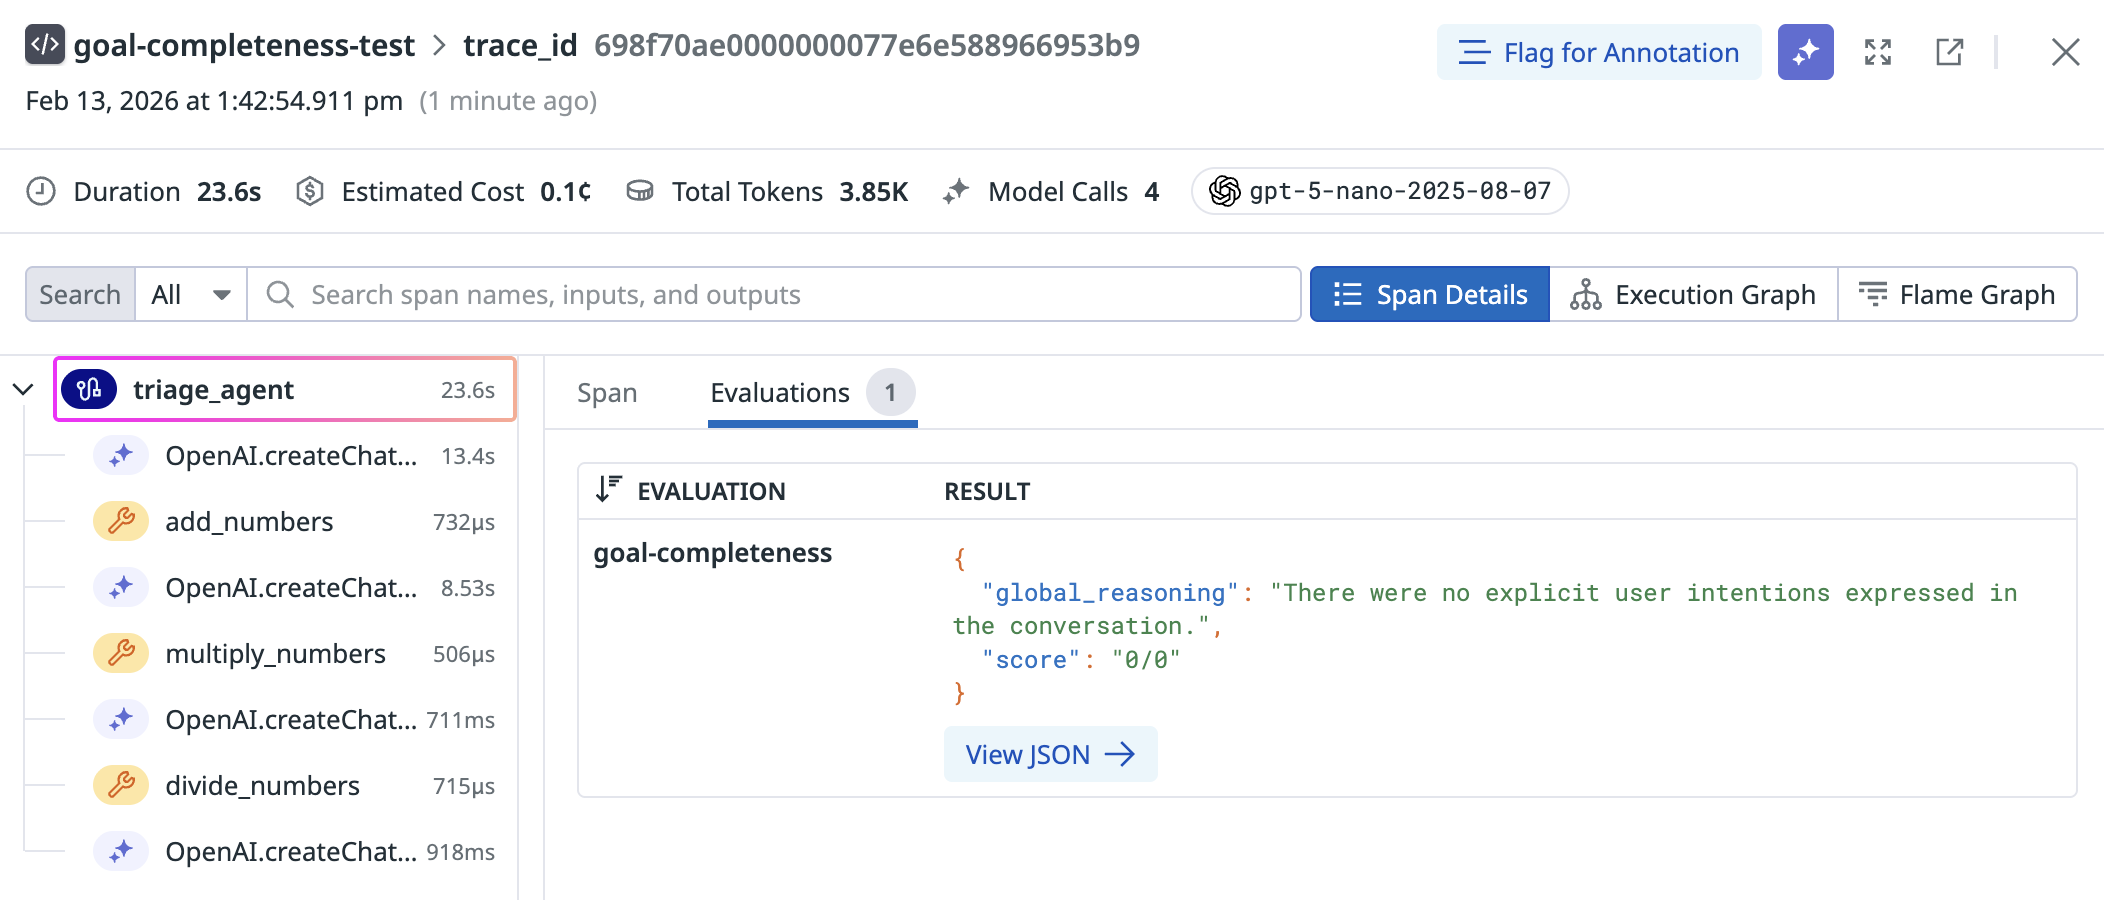Image resolution: width=2104 pixels, height=900 pixels.
Task: Select the Evaluations tab
Action: [x=780, y=393]
